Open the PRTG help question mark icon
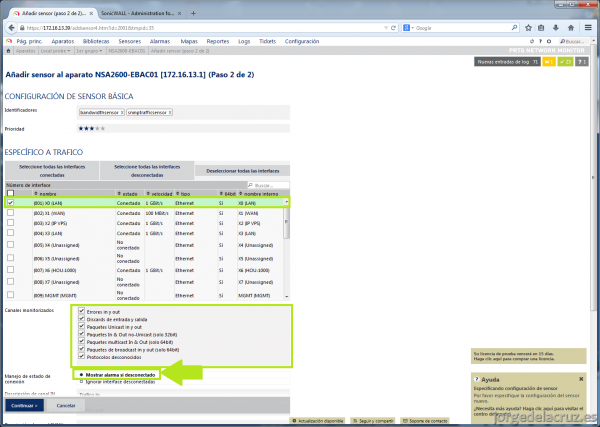This screenshot has width=600, height=427. point(540,41)
